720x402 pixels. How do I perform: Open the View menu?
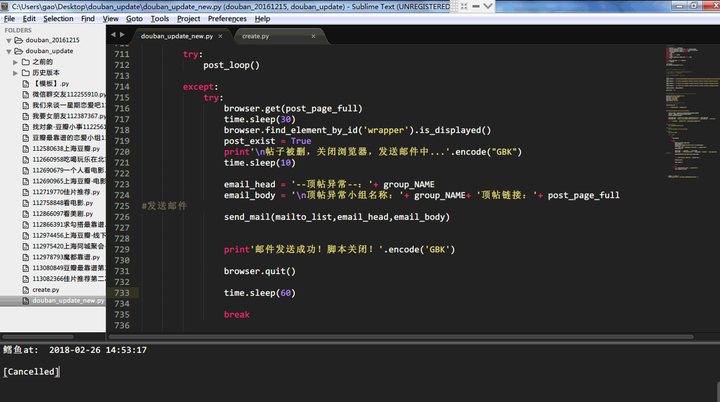(110, 19)
